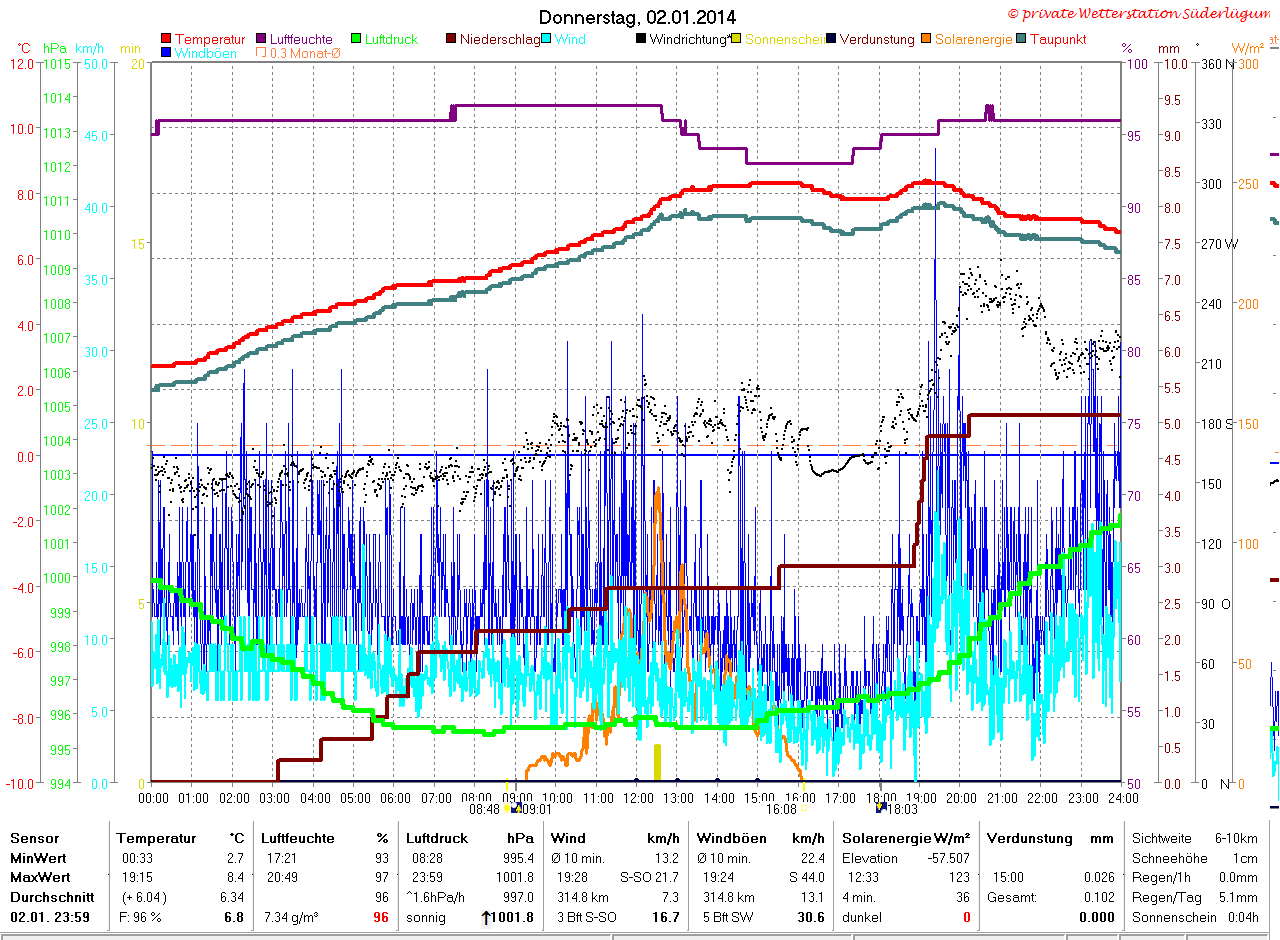Screen dimensions: 1280x940
Task: Click the dark red Niederschlag legend square
Action: pos(450,40)
